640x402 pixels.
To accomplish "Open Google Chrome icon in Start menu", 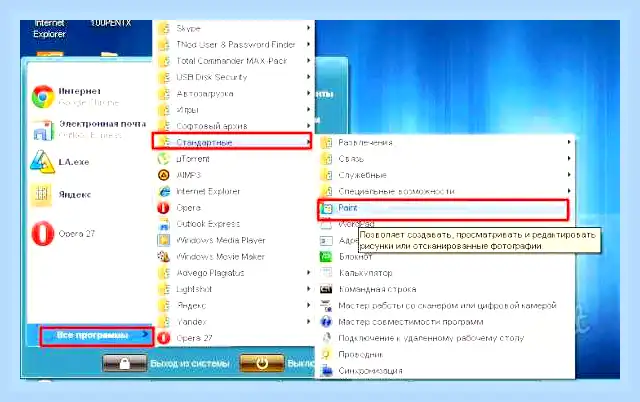I will 43,96.
